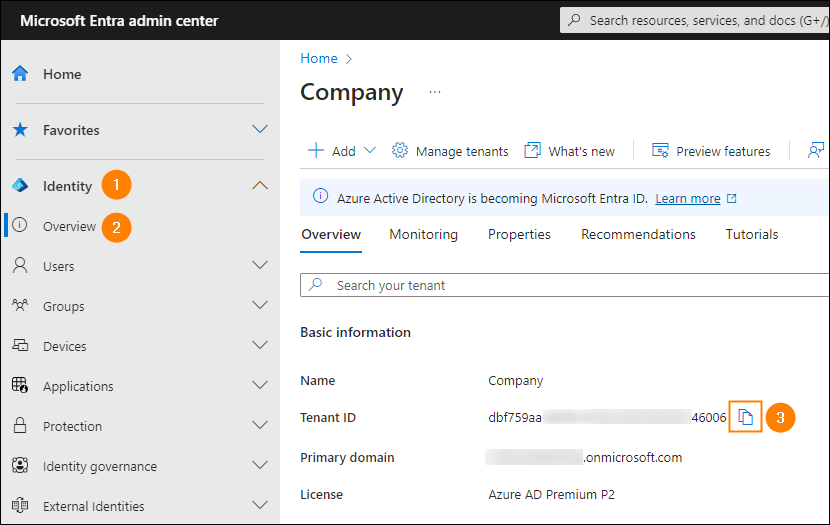Screen dimensions: 830x525
Task: Click the Search your tenant field
Action: pos(565,285)
